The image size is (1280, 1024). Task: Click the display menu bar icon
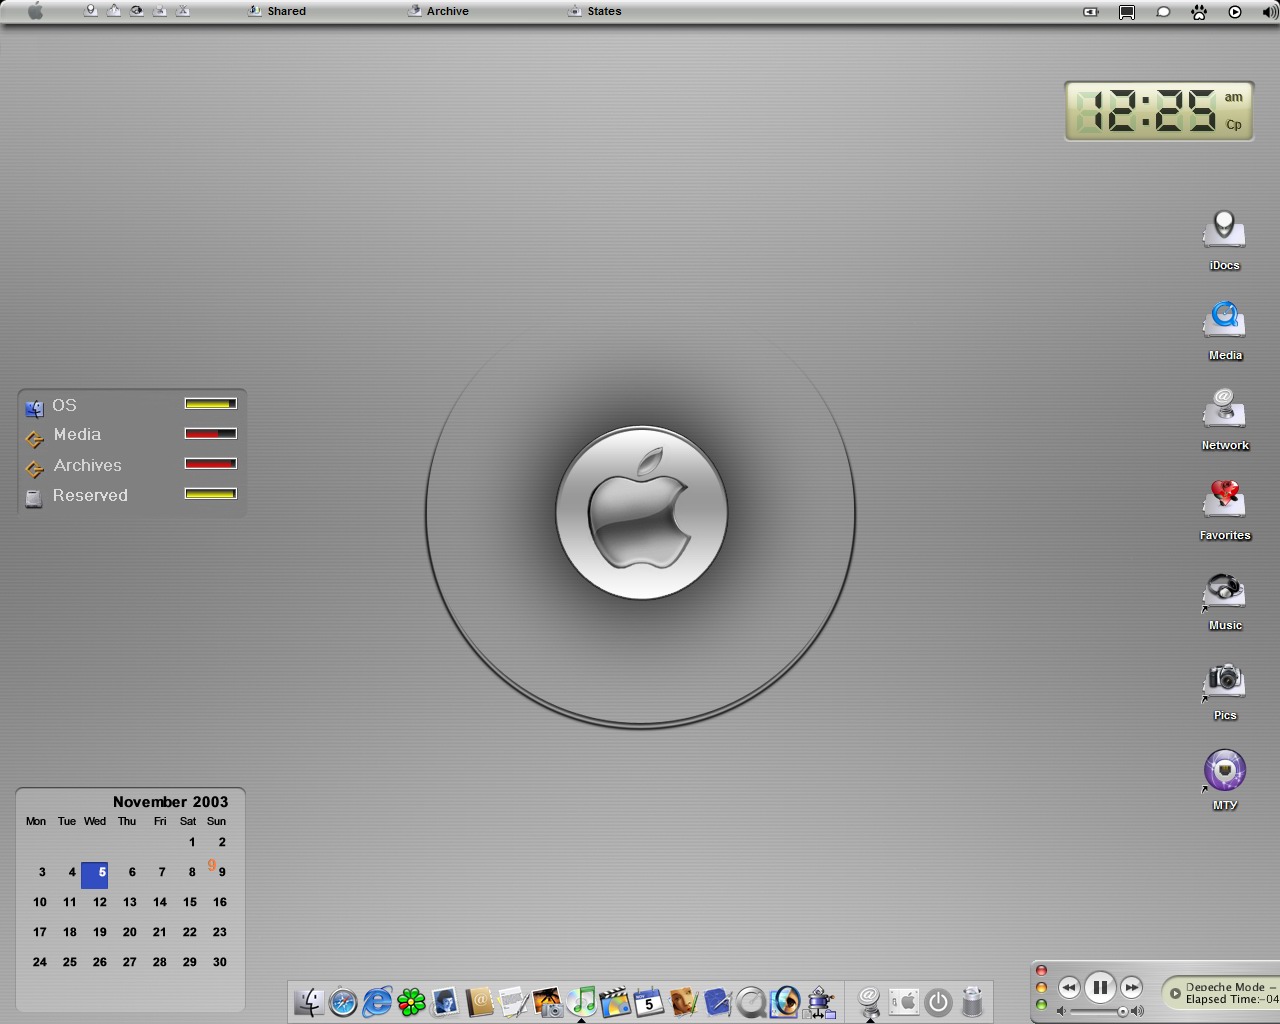click(x=1127, y=12)
